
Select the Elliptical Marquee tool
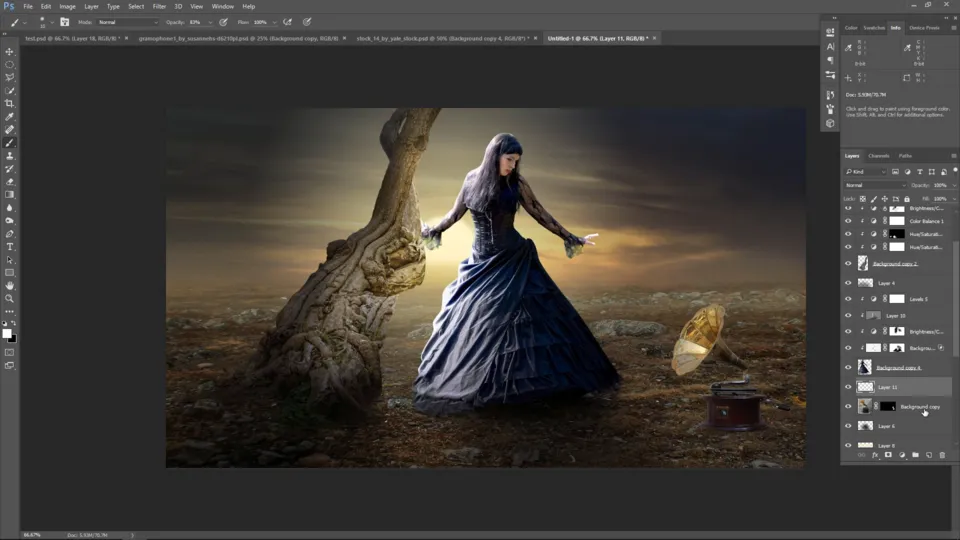9,64
